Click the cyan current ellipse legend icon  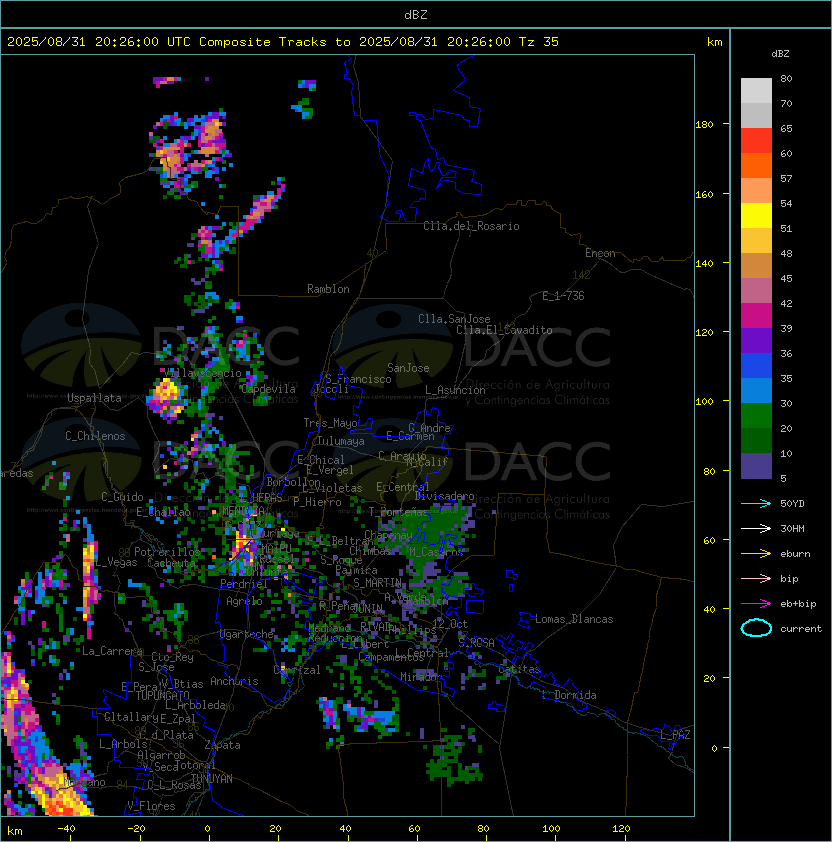[756, 628]
